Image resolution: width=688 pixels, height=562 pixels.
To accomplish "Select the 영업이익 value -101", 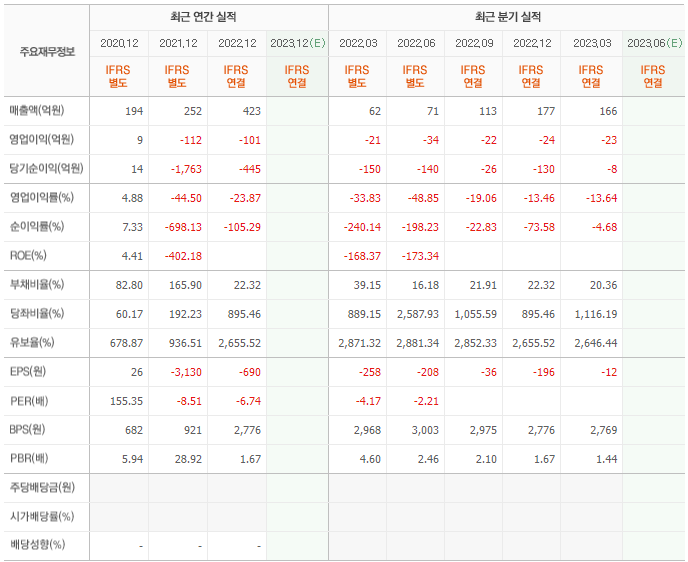I will point(250,140).
